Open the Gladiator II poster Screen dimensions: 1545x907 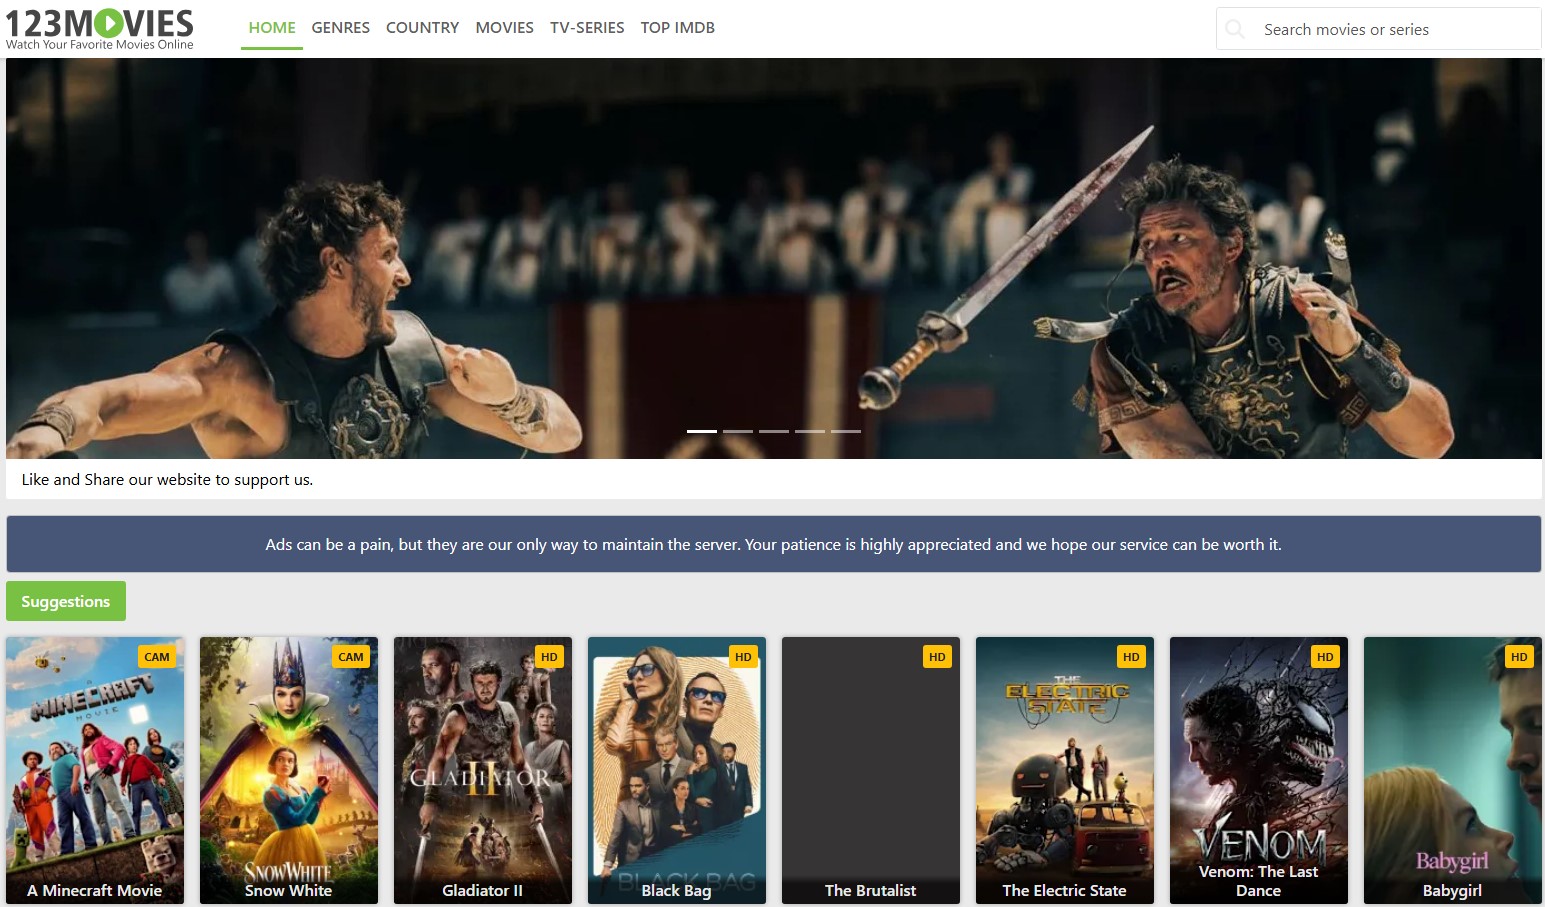point(483,770)
